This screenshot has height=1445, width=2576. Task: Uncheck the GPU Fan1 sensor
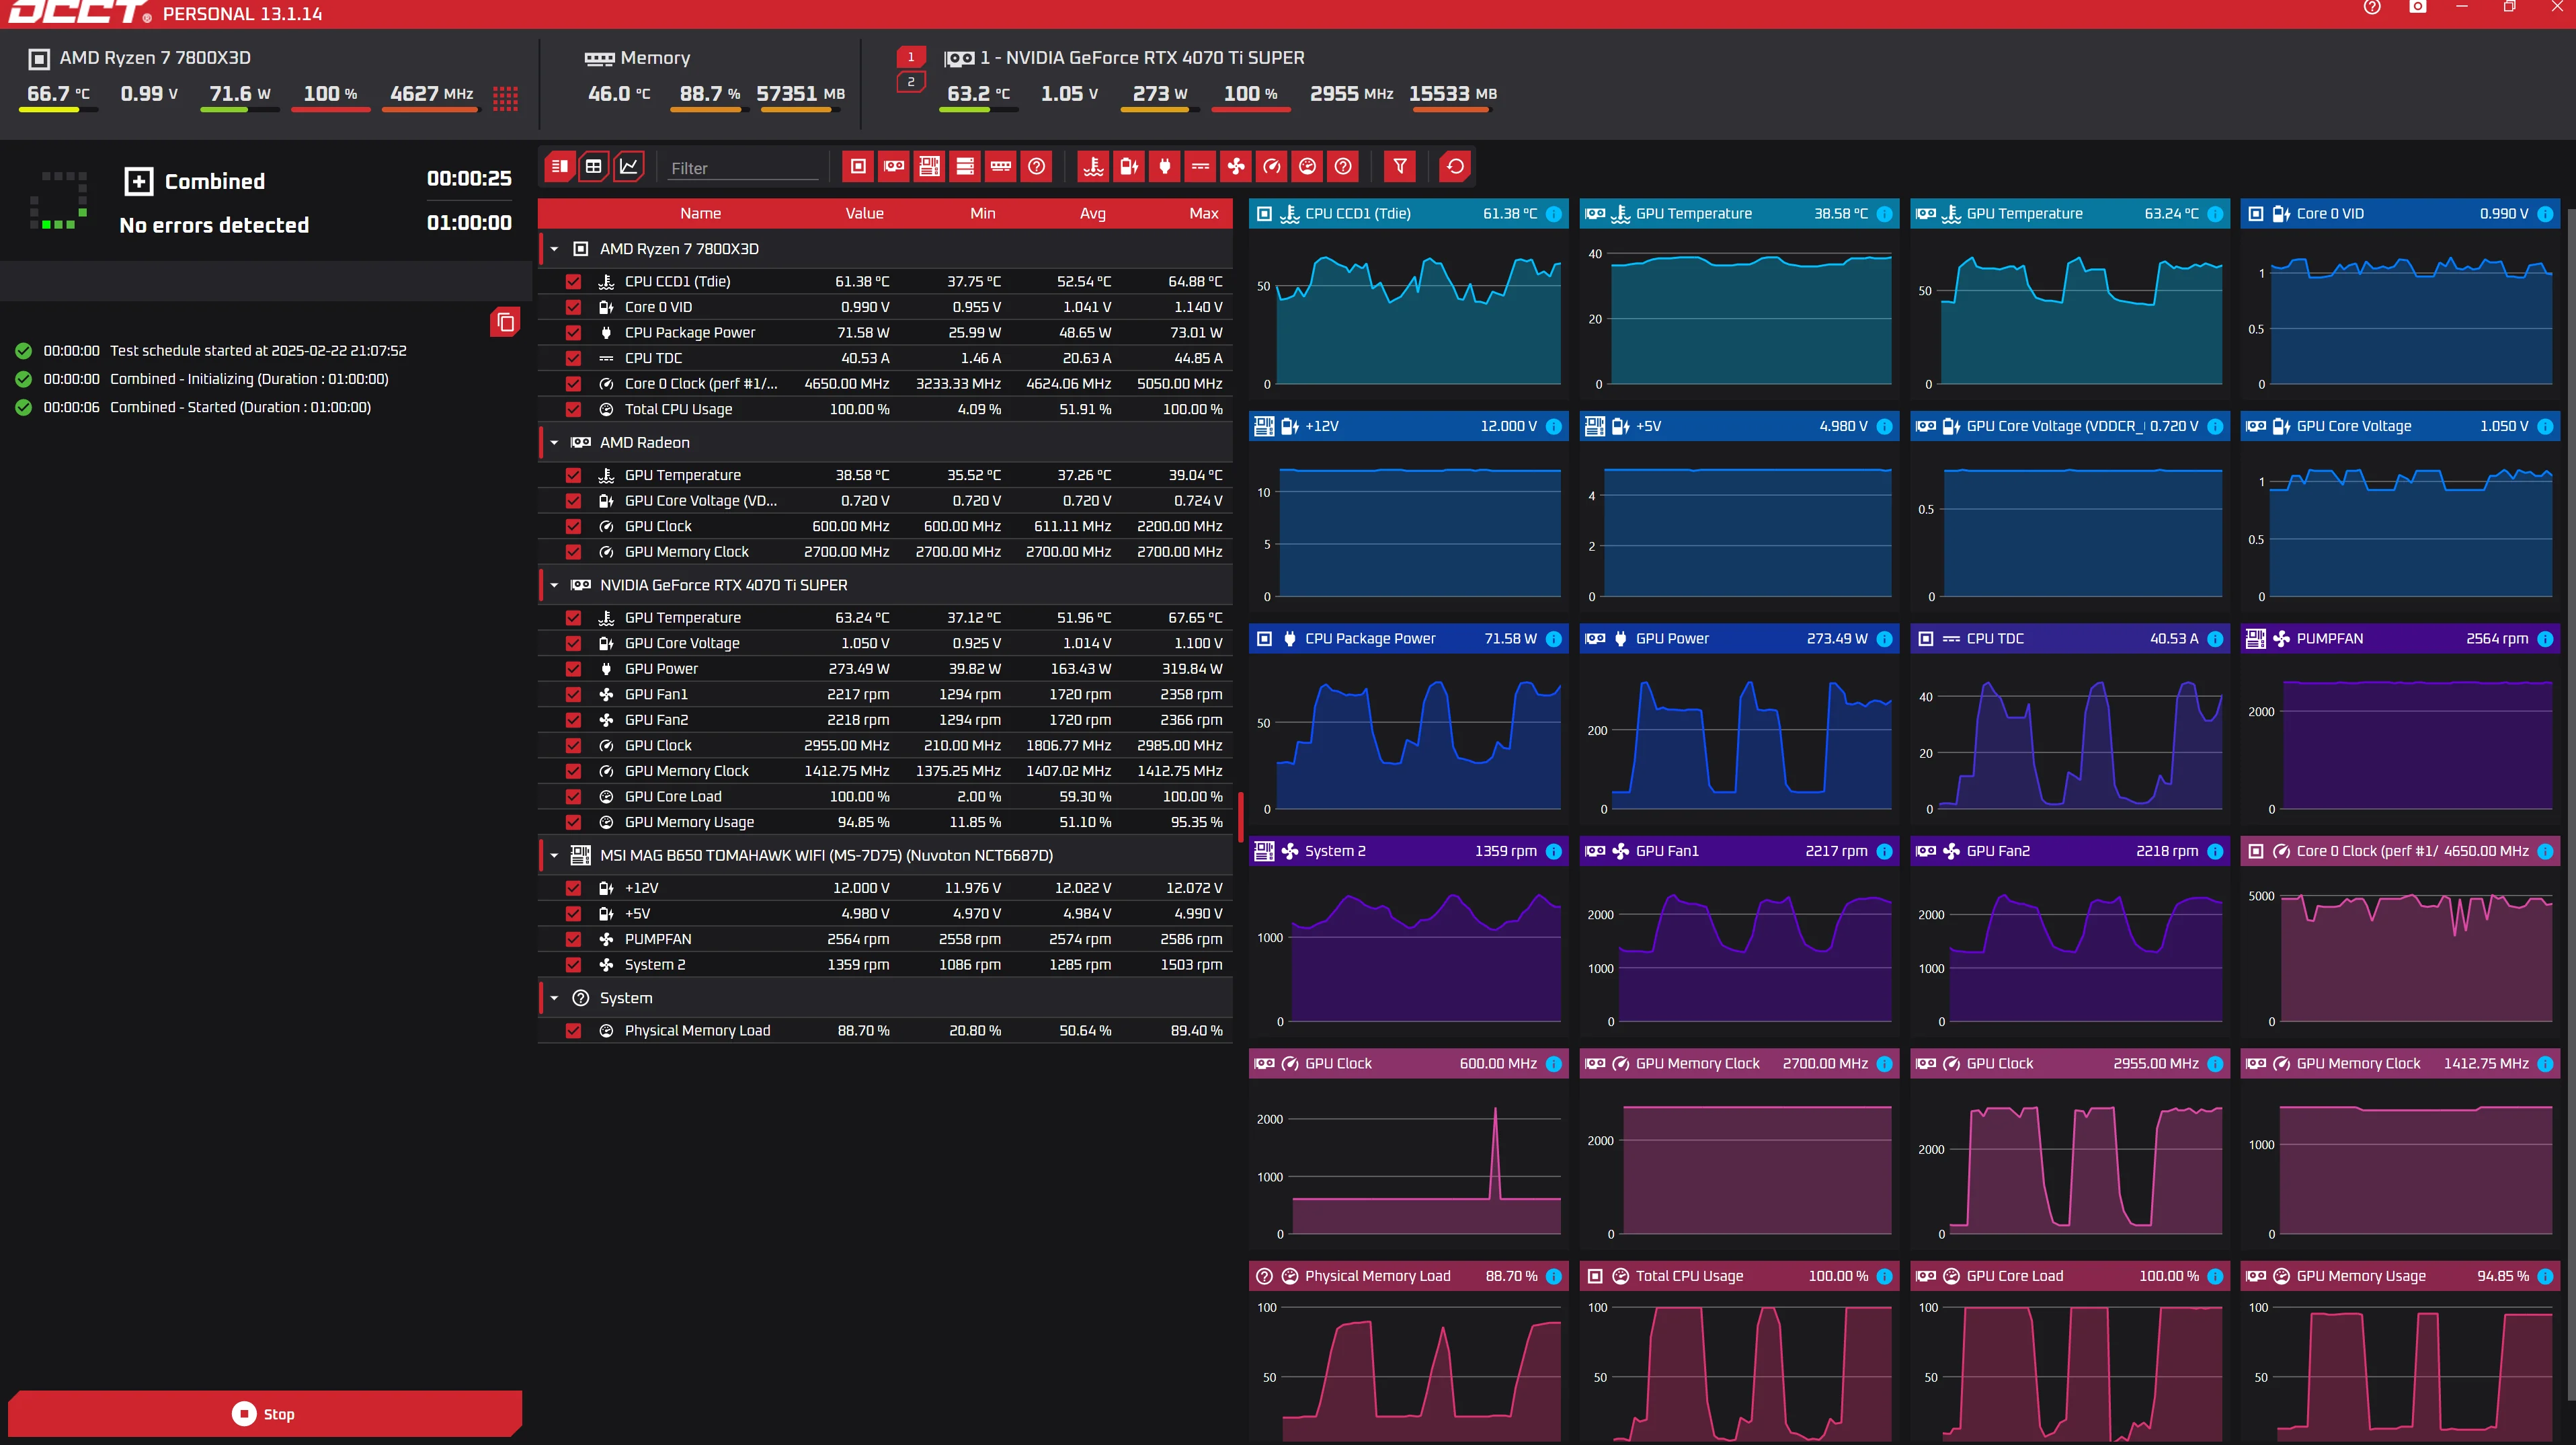573,694
